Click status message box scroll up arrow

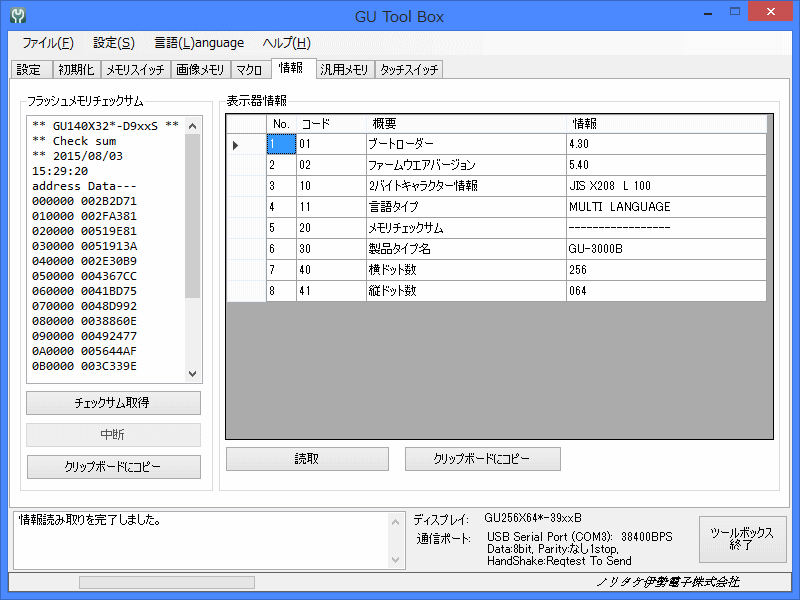coord(395,522)
